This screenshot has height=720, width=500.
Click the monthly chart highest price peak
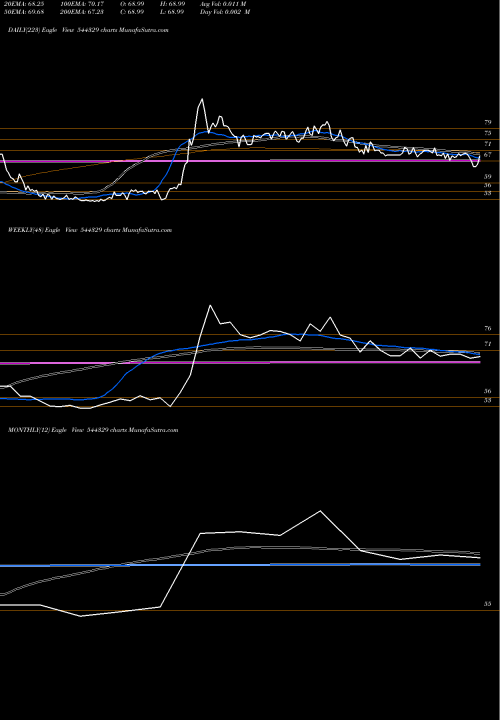320,511
